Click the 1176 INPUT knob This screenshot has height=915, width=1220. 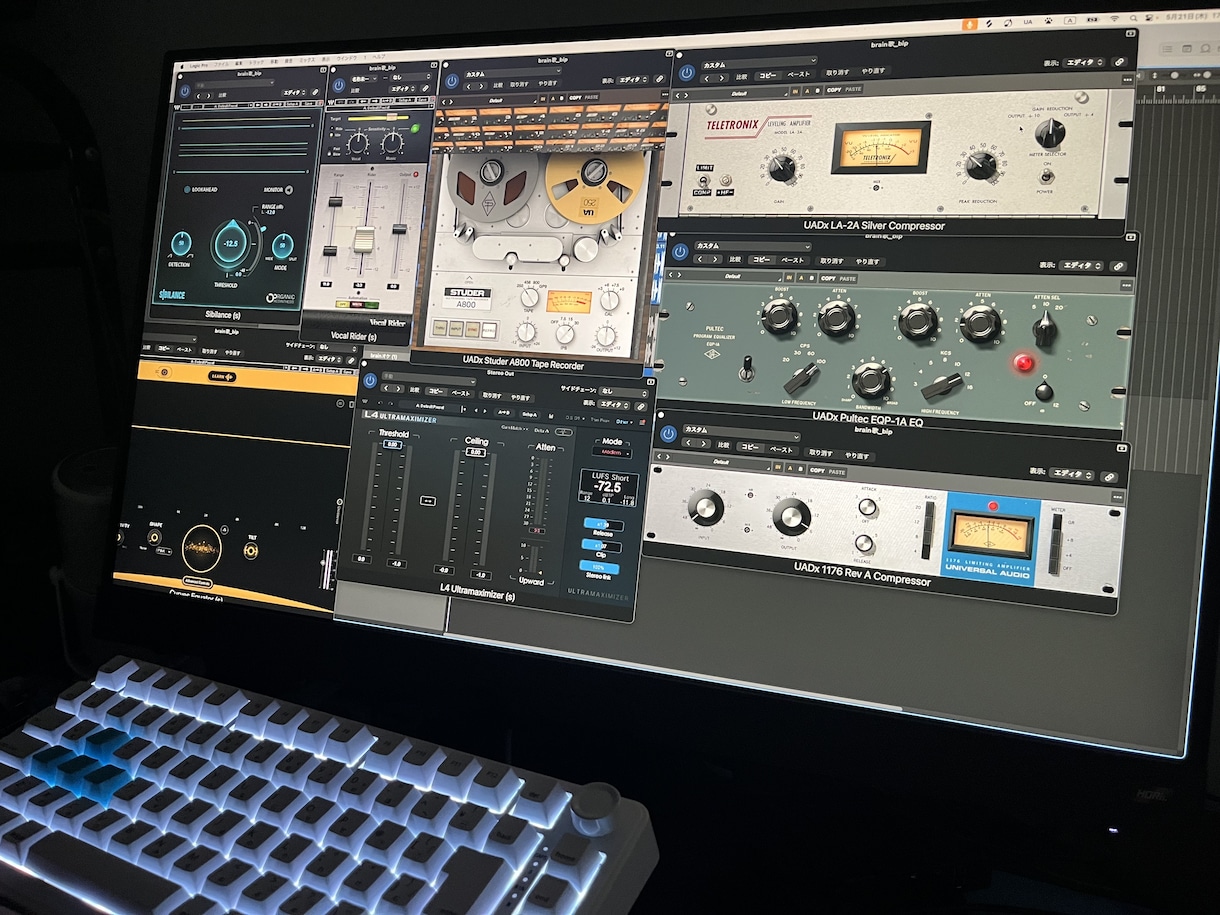[706, 507]
